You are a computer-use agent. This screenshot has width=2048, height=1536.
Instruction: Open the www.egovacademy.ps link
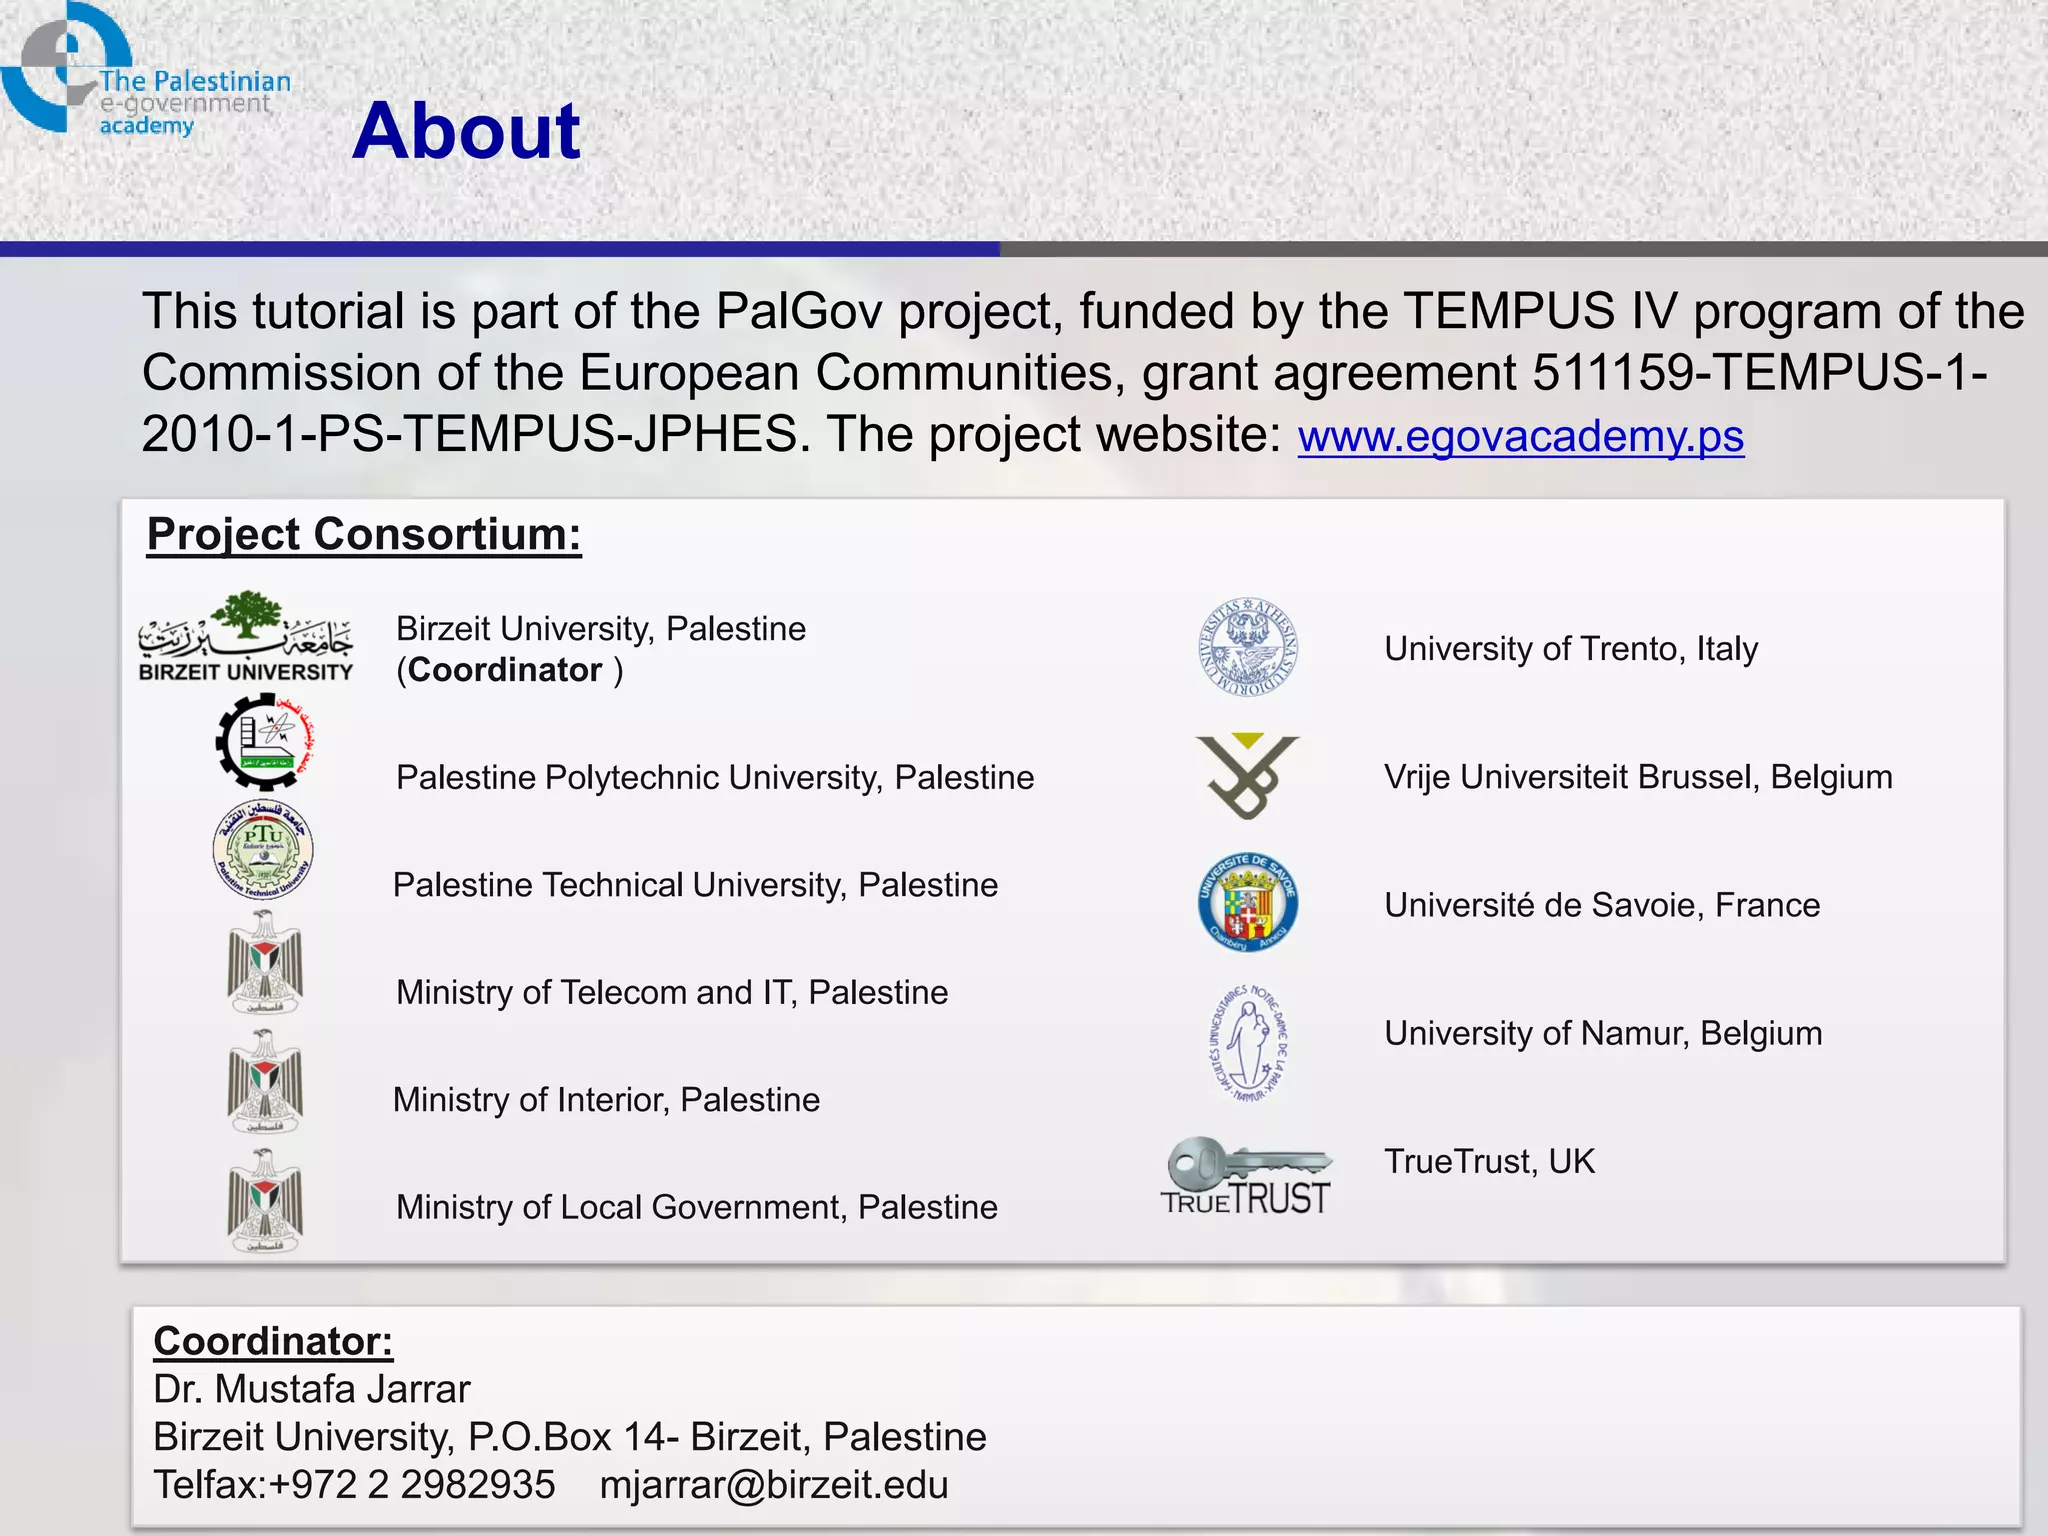[x=1520, y=436]
